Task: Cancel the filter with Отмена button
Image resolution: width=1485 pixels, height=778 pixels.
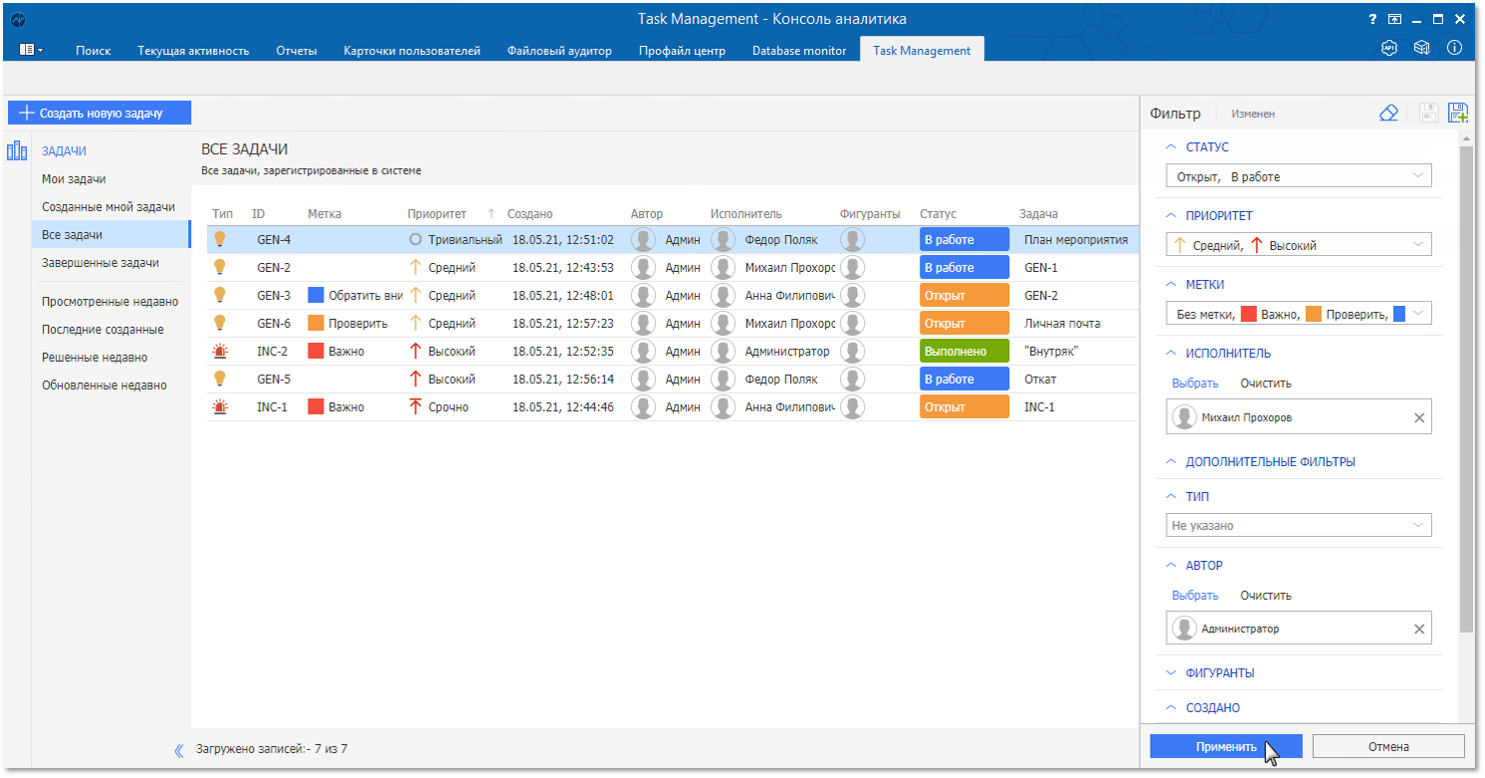Action: pyautogui.click(x=1388, y=747)
